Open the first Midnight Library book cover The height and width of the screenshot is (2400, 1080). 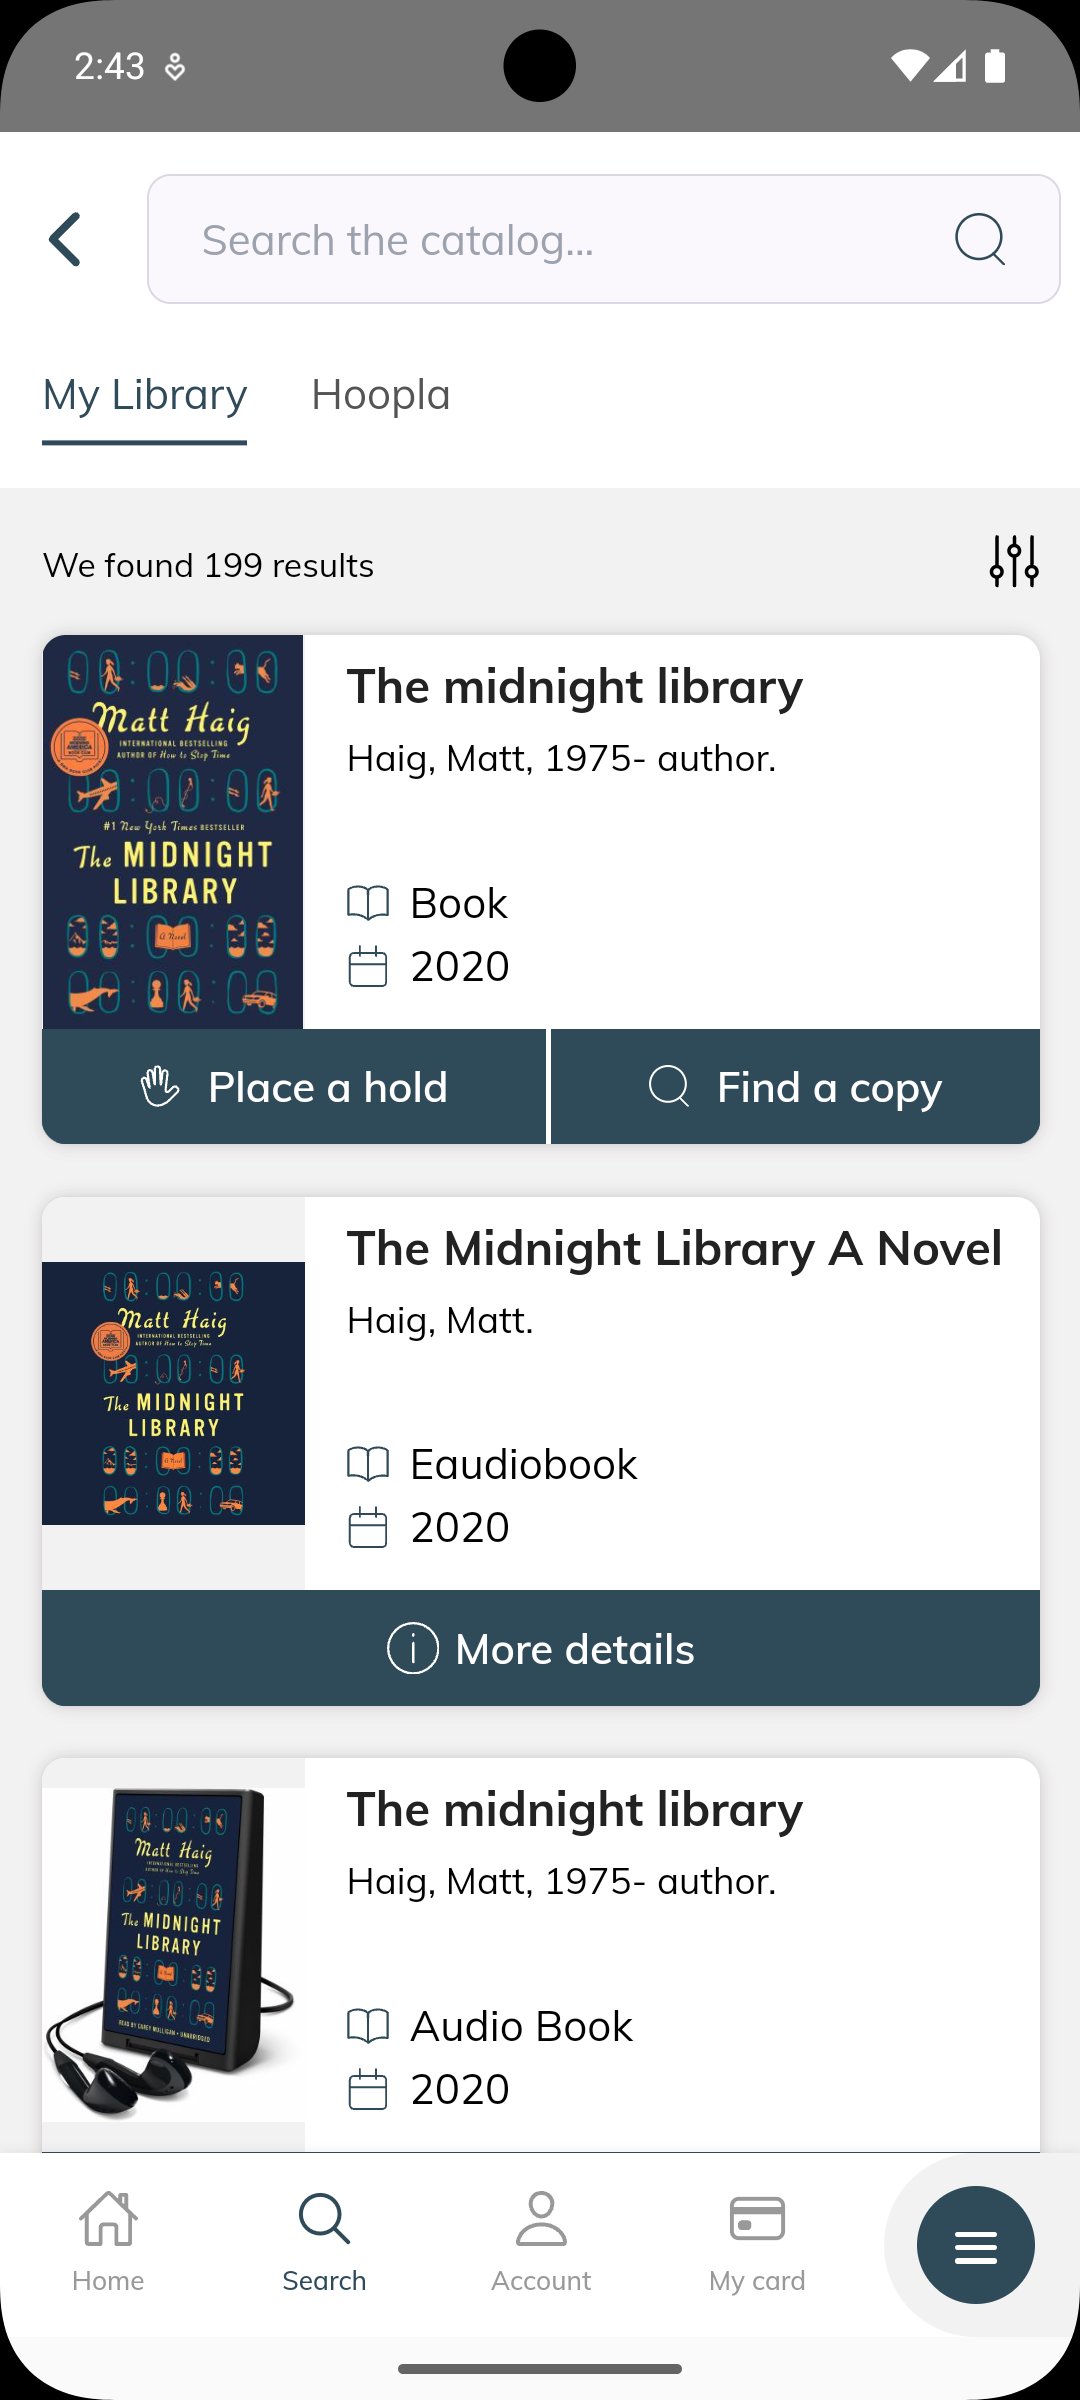[173, 832]
